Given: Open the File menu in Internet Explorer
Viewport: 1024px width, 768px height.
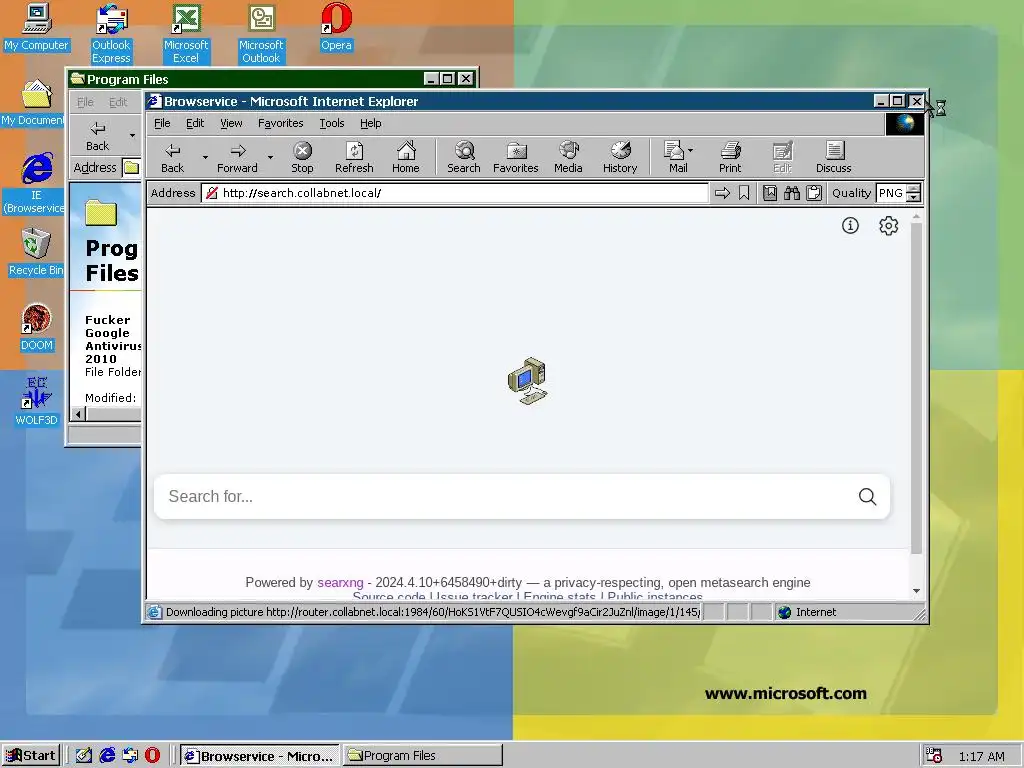Looking at the screenshot, I should pos(162,123).
